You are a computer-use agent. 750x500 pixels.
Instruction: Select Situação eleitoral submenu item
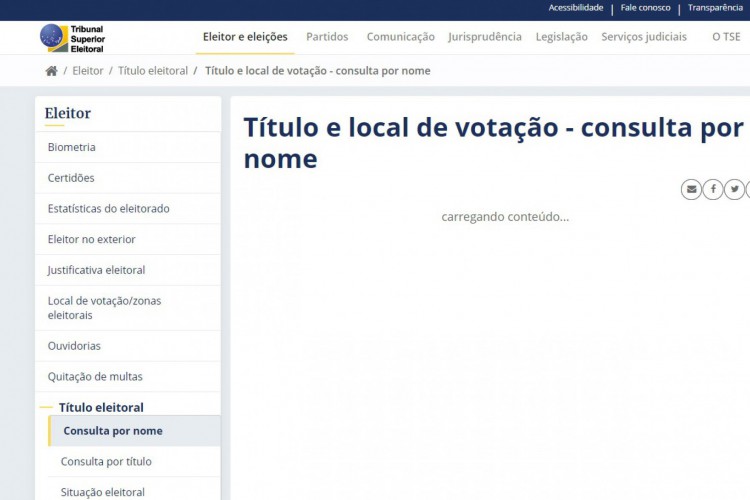point(134,491)
